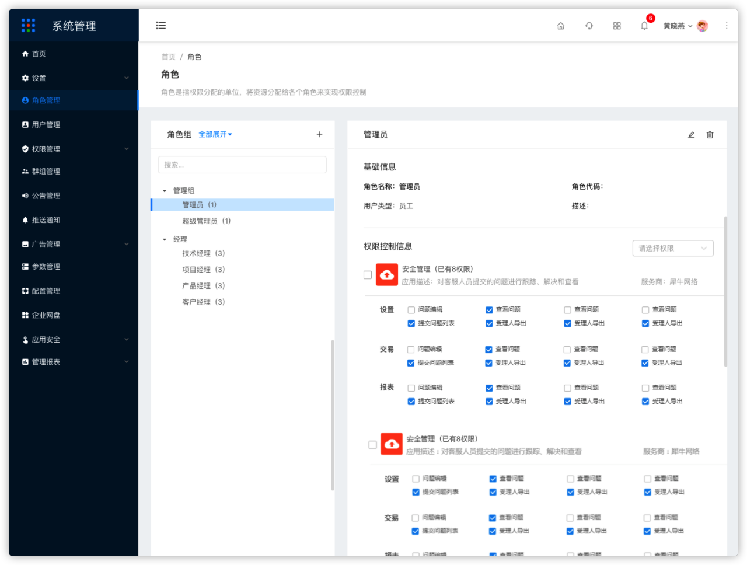
Task: Check 问题编辑 in the upper 报表 row
Action: 411,388
